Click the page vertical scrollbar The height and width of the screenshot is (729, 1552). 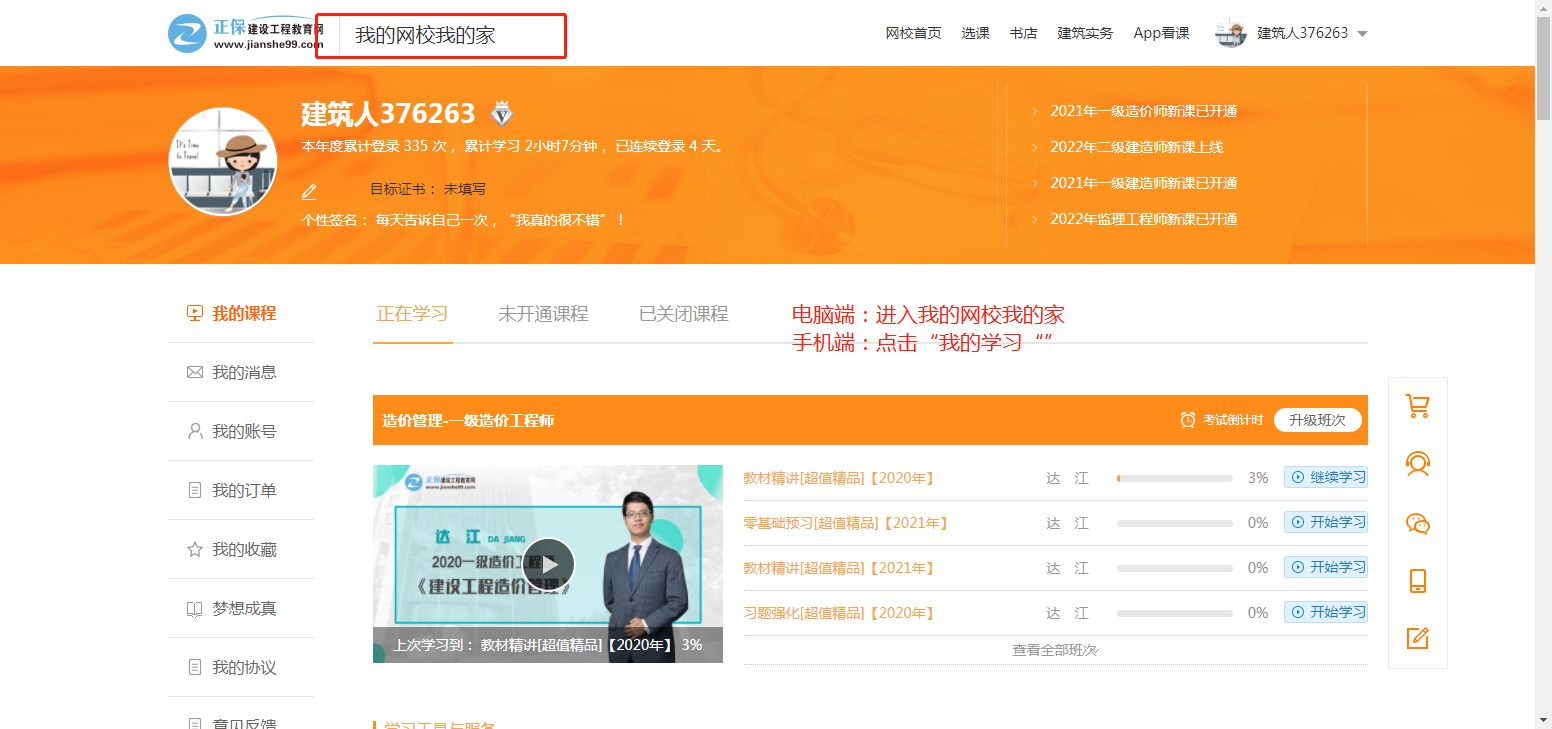coord(1543,300)
